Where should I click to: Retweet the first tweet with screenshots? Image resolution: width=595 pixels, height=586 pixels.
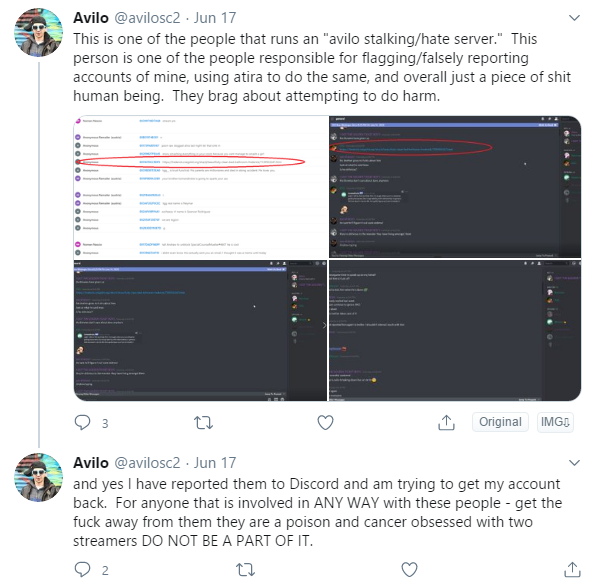pyautogui.click(x=203, y=422)
